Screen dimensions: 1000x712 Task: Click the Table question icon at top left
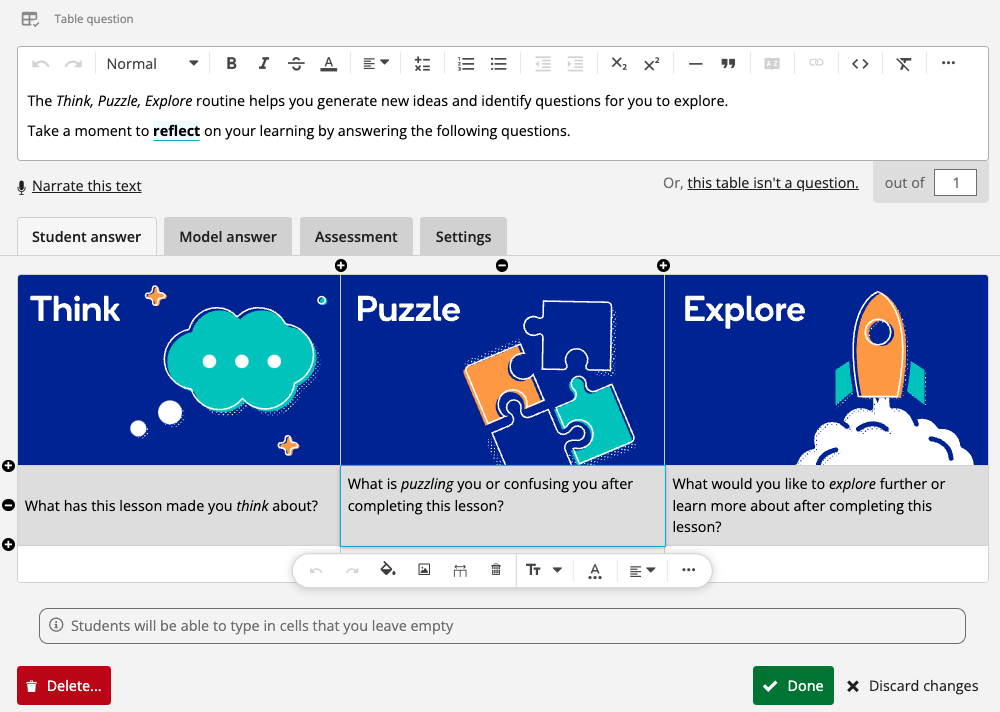(30, 19)
